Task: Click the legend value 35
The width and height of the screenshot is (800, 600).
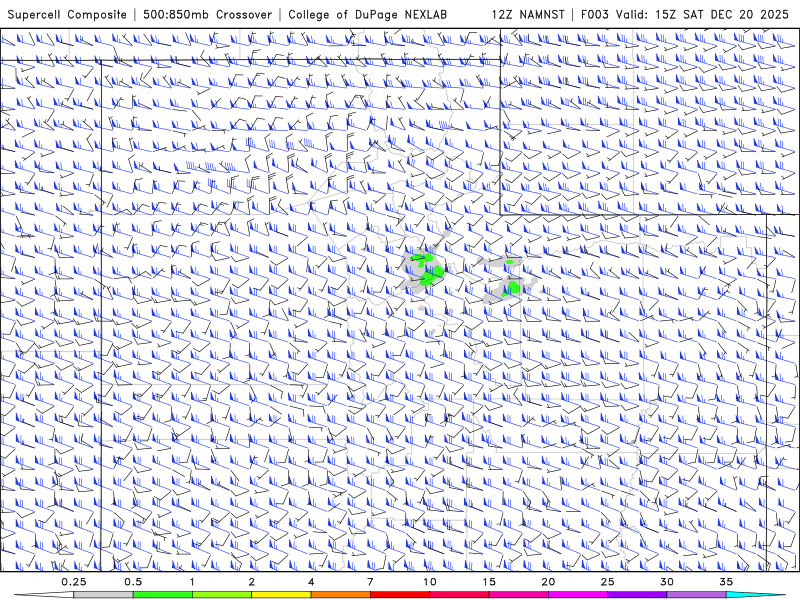Action: pyautogui.click(x=726, y=582)
